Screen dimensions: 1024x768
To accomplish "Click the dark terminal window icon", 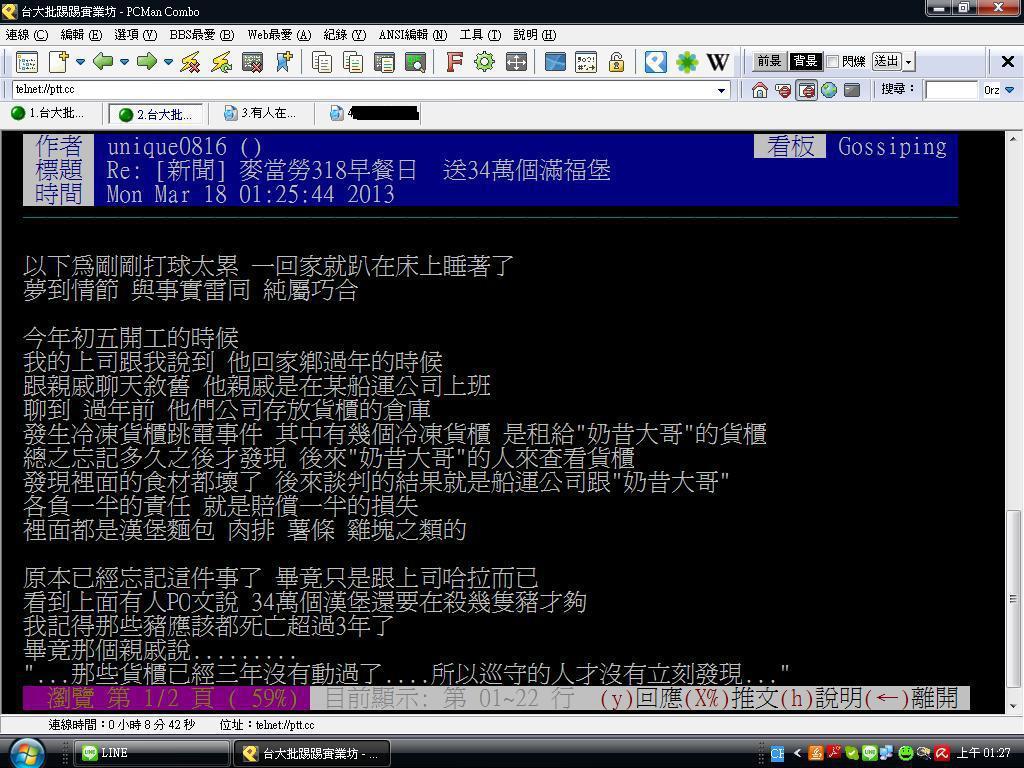I will (852, 90).
